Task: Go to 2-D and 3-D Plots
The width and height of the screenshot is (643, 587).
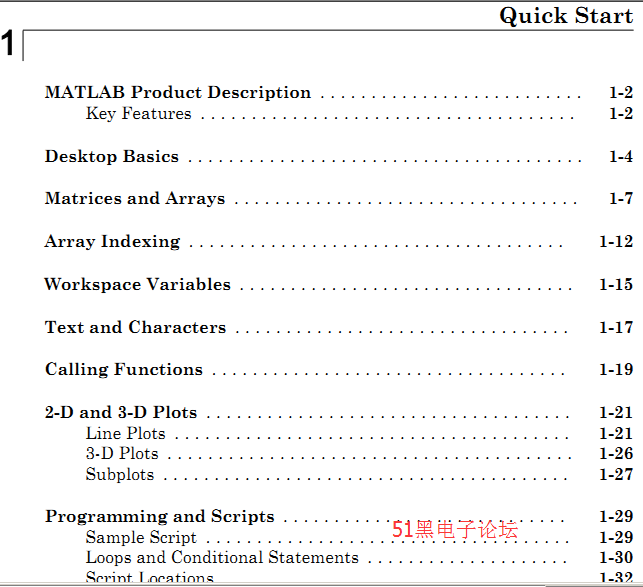Action: click(x=121, y=412)
